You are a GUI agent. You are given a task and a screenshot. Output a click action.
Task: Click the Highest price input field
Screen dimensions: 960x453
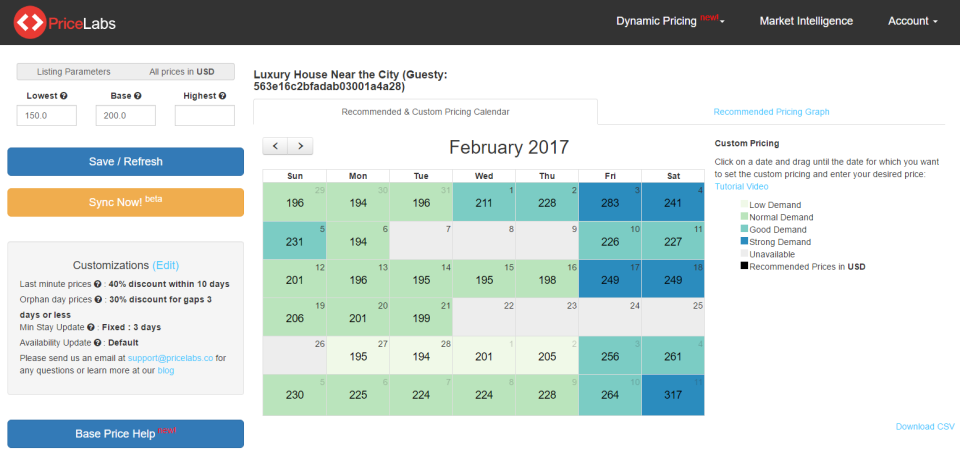(x=204, y=116)
